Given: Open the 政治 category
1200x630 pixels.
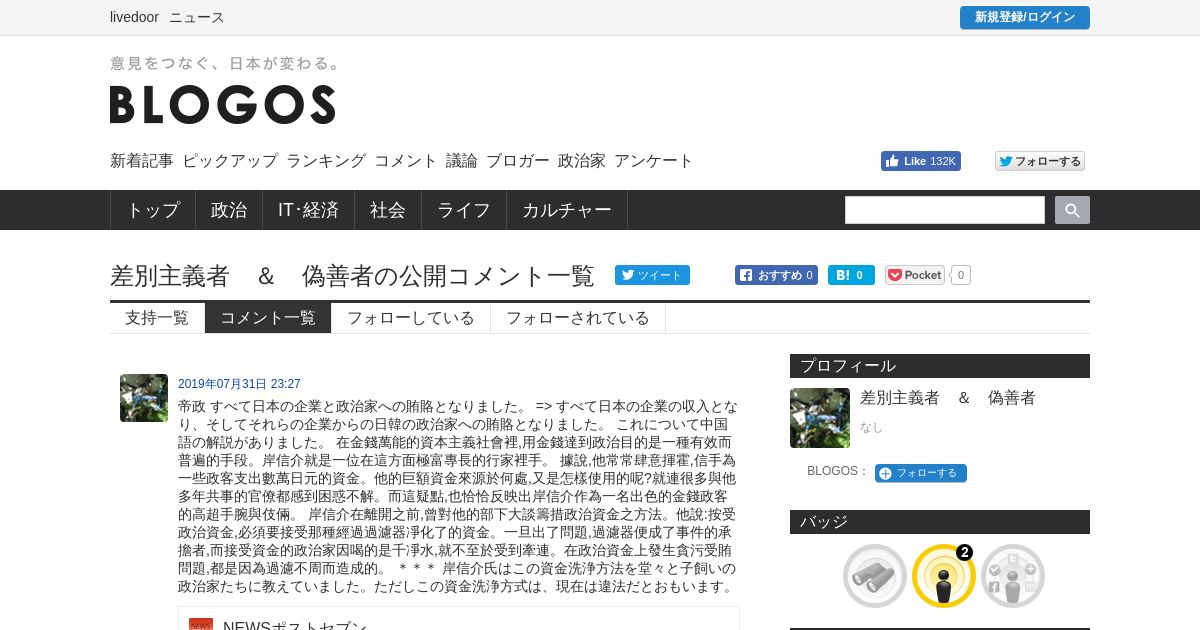Looking at the screenshot, I should 229,210.
